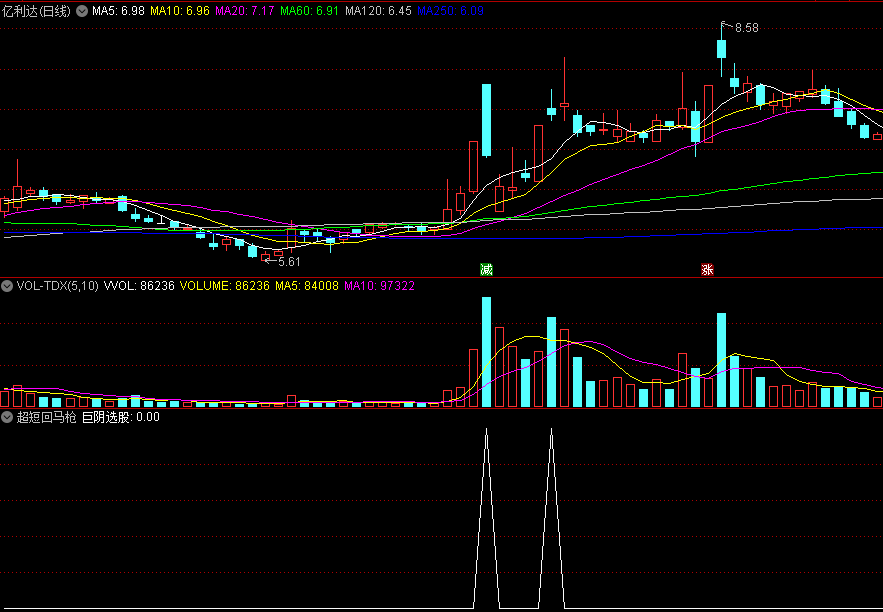The height and width of the screenshot is (612, 883).
Task: Click the green 减 marker icon
Action: pos(486,269)
